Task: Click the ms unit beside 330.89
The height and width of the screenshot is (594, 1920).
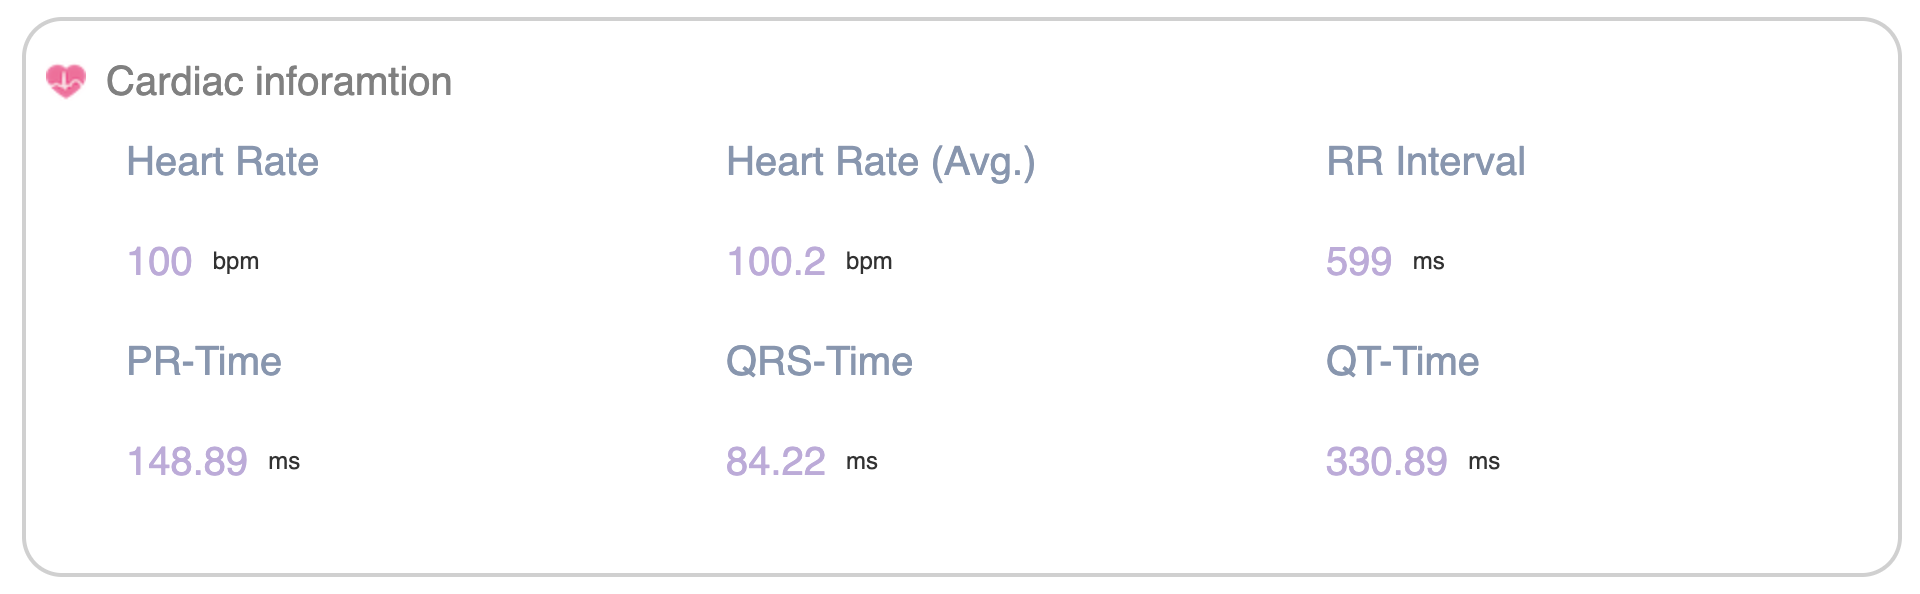Action: pos(1484,462)
